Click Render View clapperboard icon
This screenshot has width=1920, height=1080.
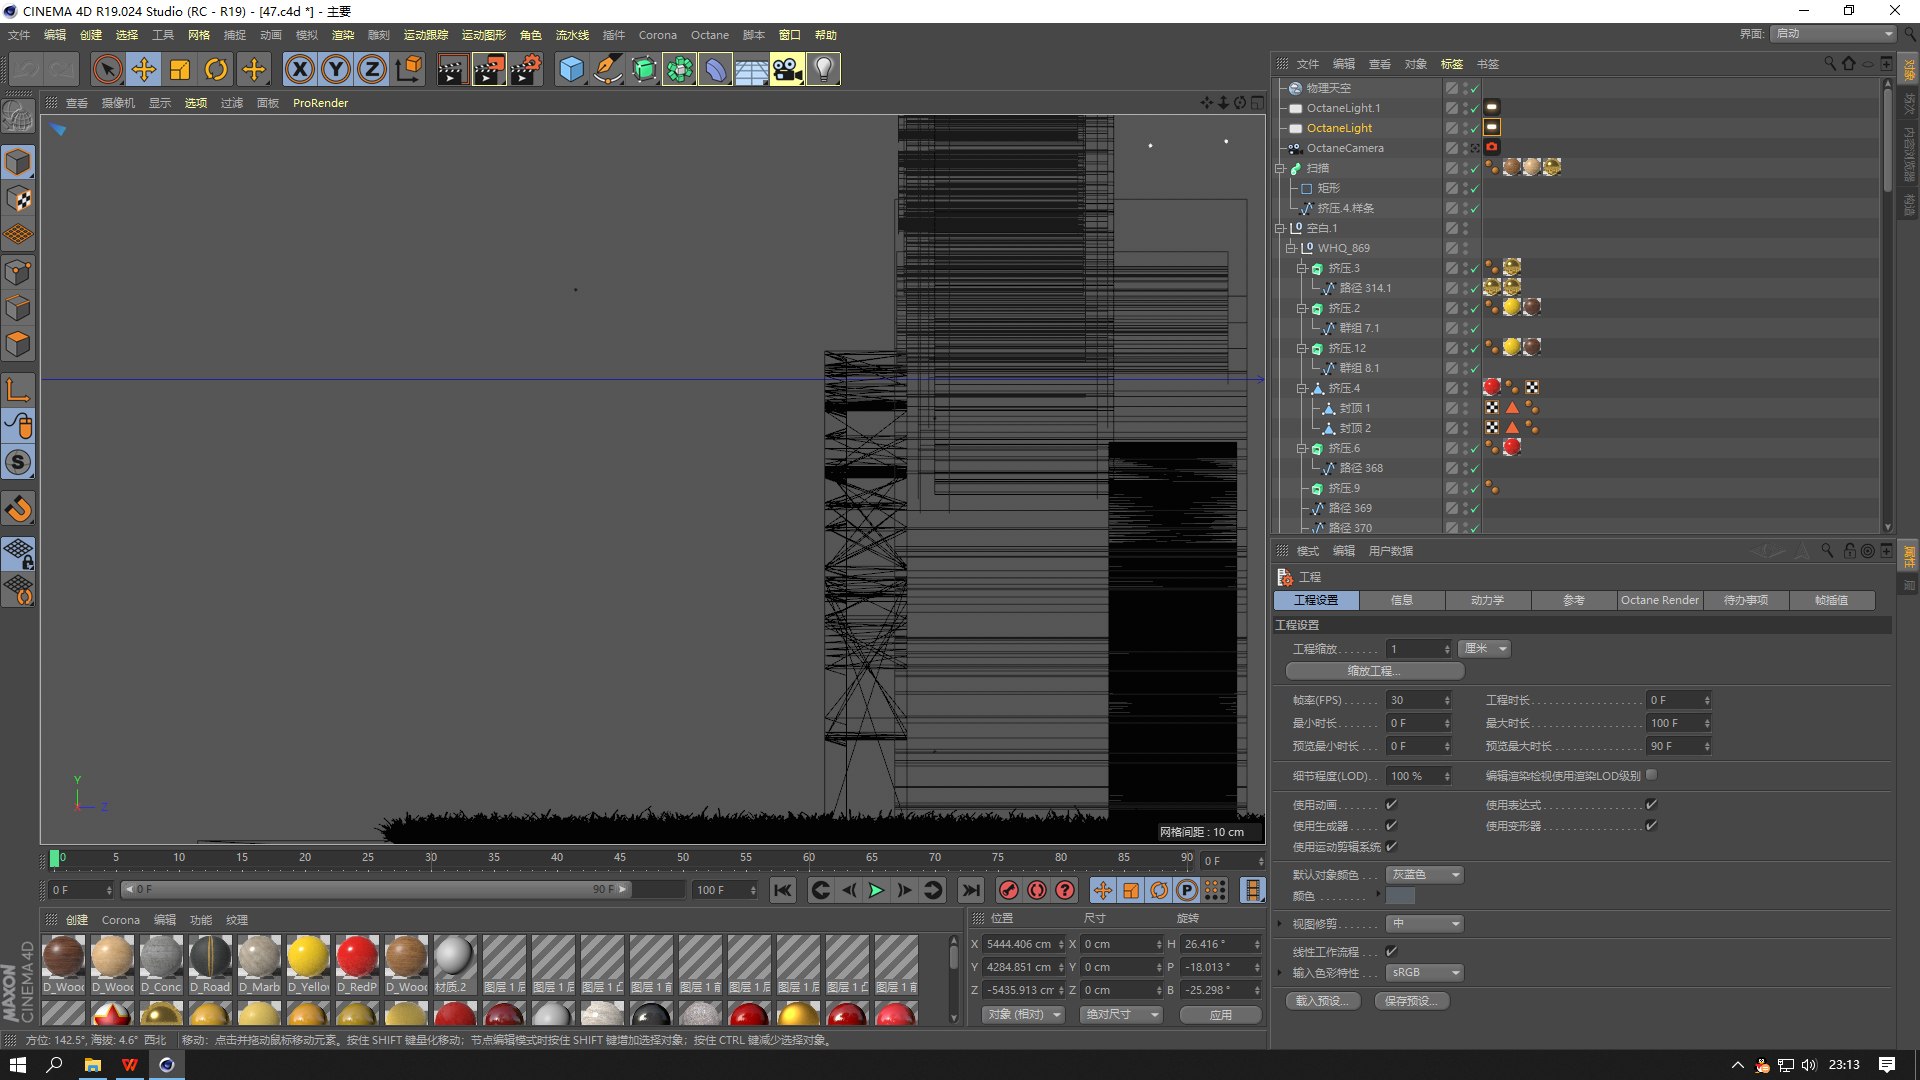tap(451, 69)
